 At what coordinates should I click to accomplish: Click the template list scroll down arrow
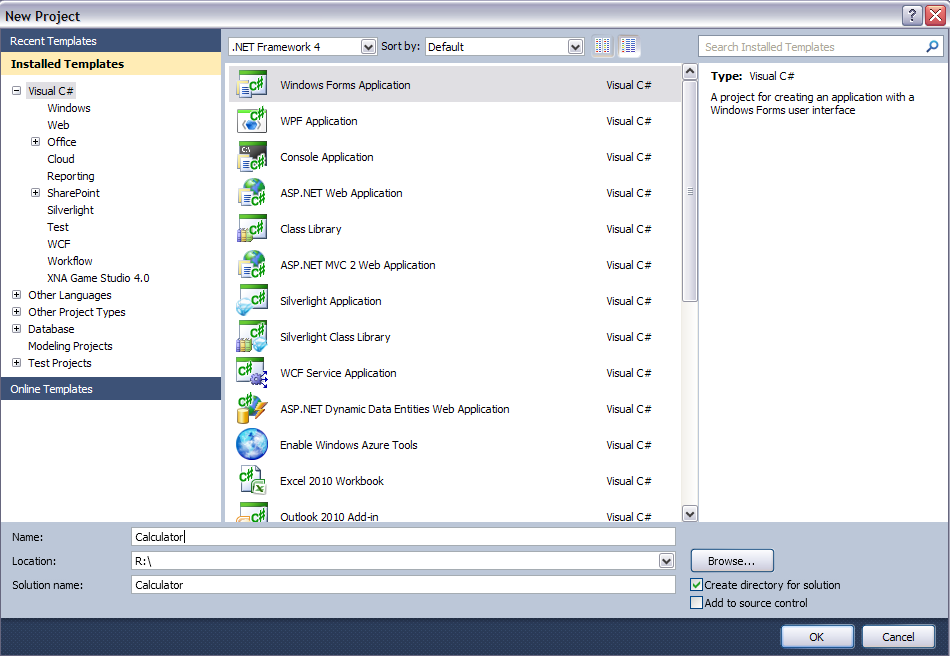pyautogui.click(x=689, y=514)
